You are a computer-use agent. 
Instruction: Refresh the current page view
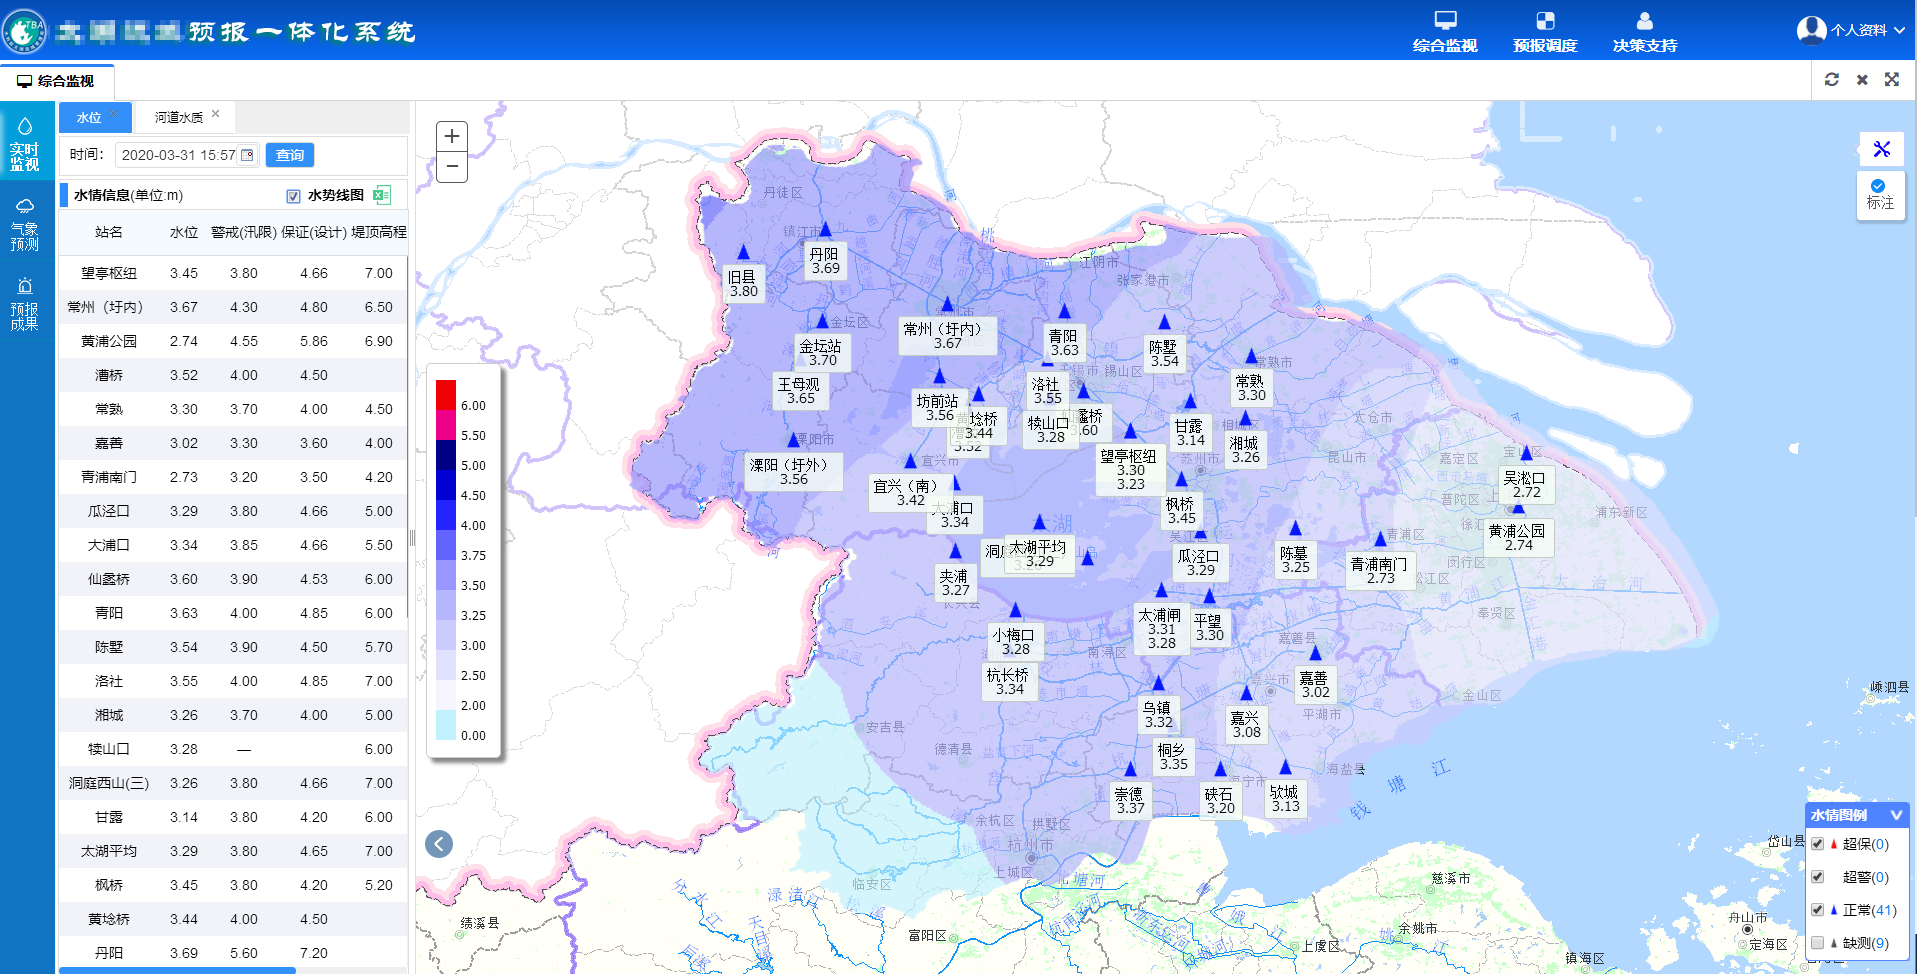pos(1831,80)
